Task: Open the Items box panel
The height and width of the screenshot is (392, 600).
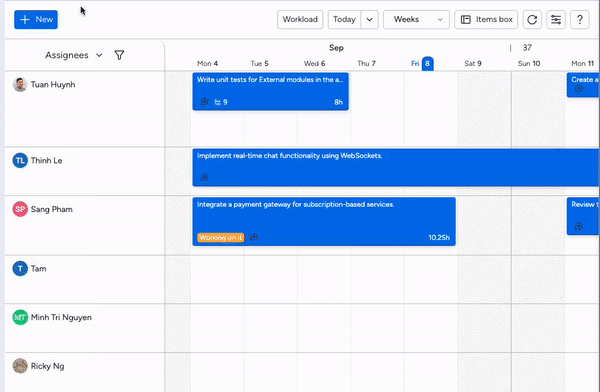Action: click(486, 20)
